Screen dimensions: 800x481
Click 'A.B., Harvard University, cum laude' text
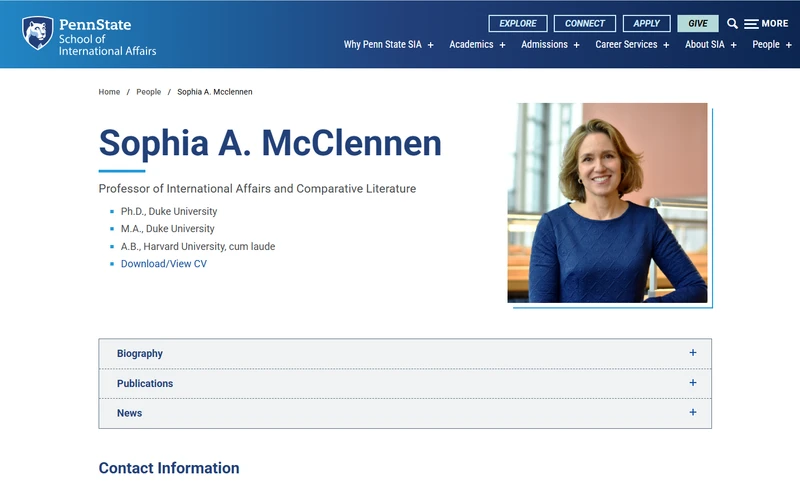[198, 246]
